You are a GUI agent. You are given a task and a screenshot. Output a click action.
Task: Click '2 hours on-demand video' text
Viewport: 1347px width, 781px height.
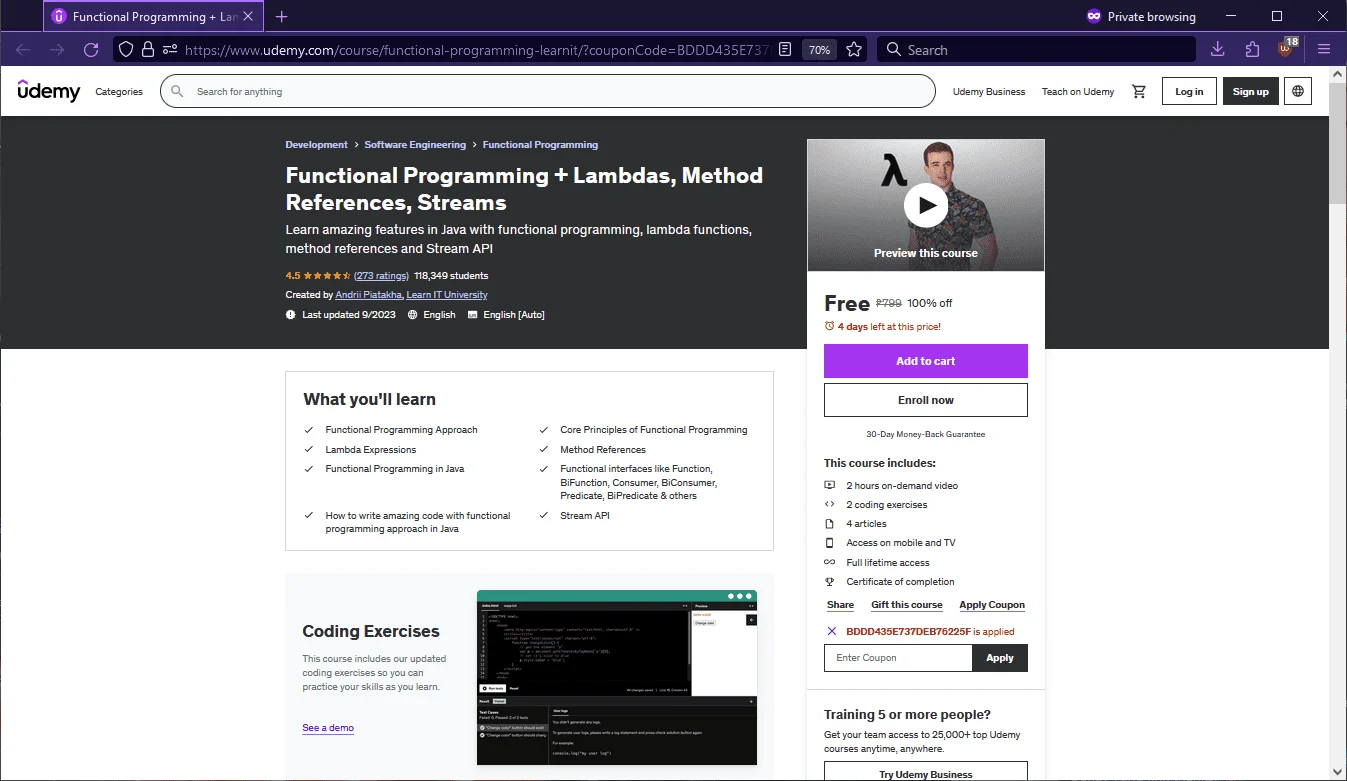902,486
